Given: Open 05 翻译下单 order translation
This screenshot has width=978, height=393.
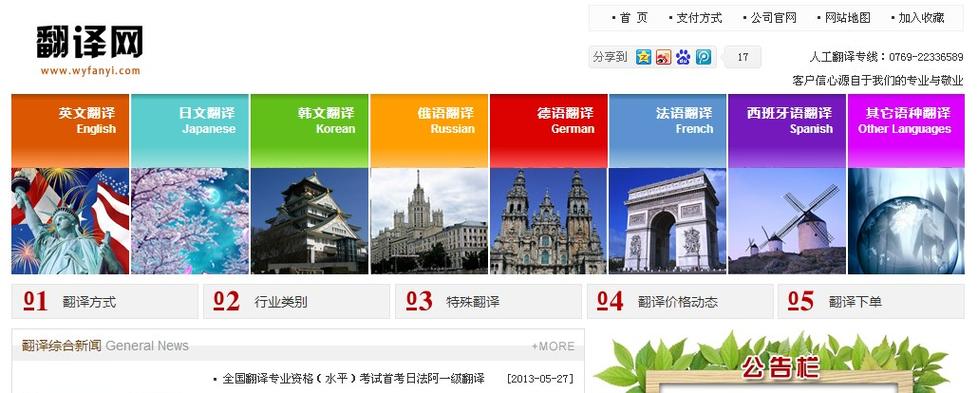Looking at the screenshot, I should pos(871,301).
